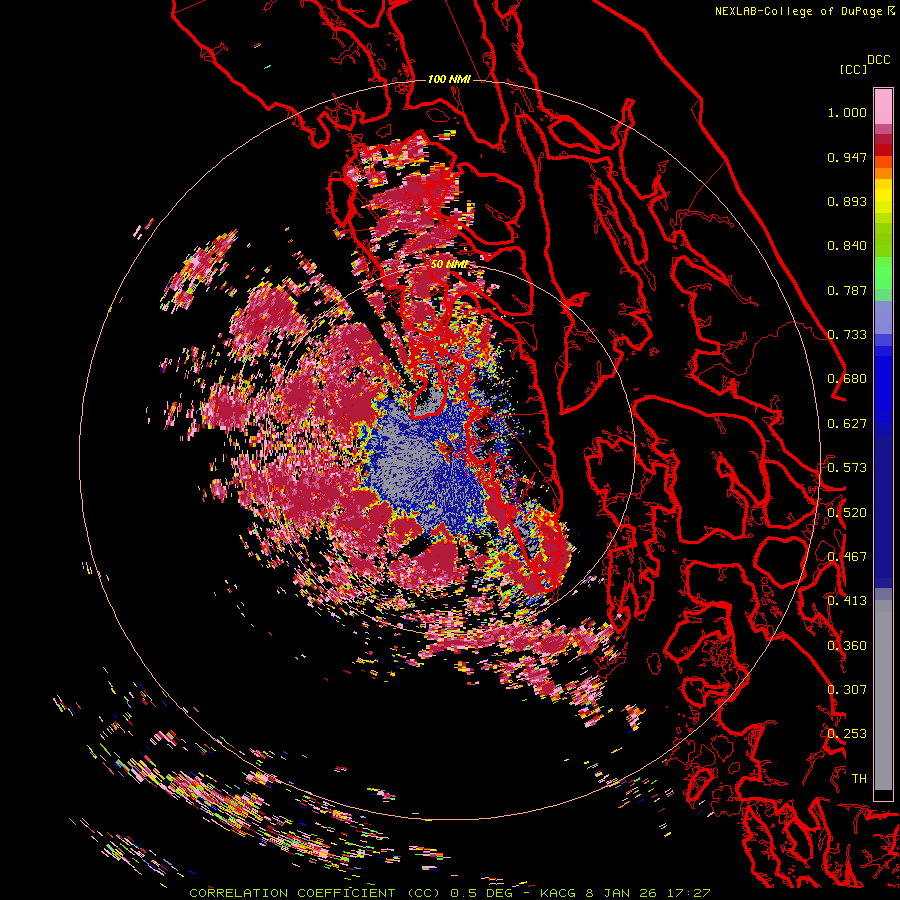Click the pink top segment of the color bar
The width and height of the screenshot is (900, 900).
pos(883,106)
